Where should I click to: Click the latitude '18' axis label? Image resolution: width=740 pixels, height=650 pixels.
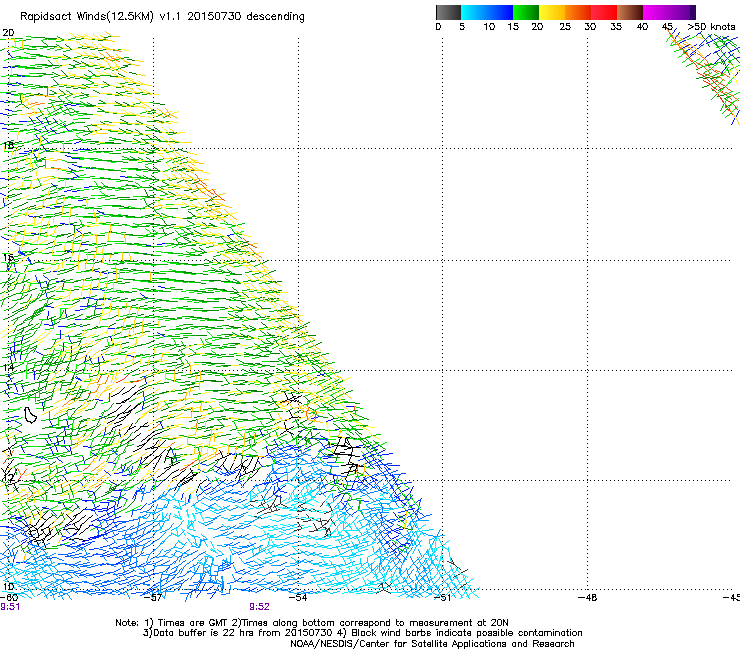point(8,145)
